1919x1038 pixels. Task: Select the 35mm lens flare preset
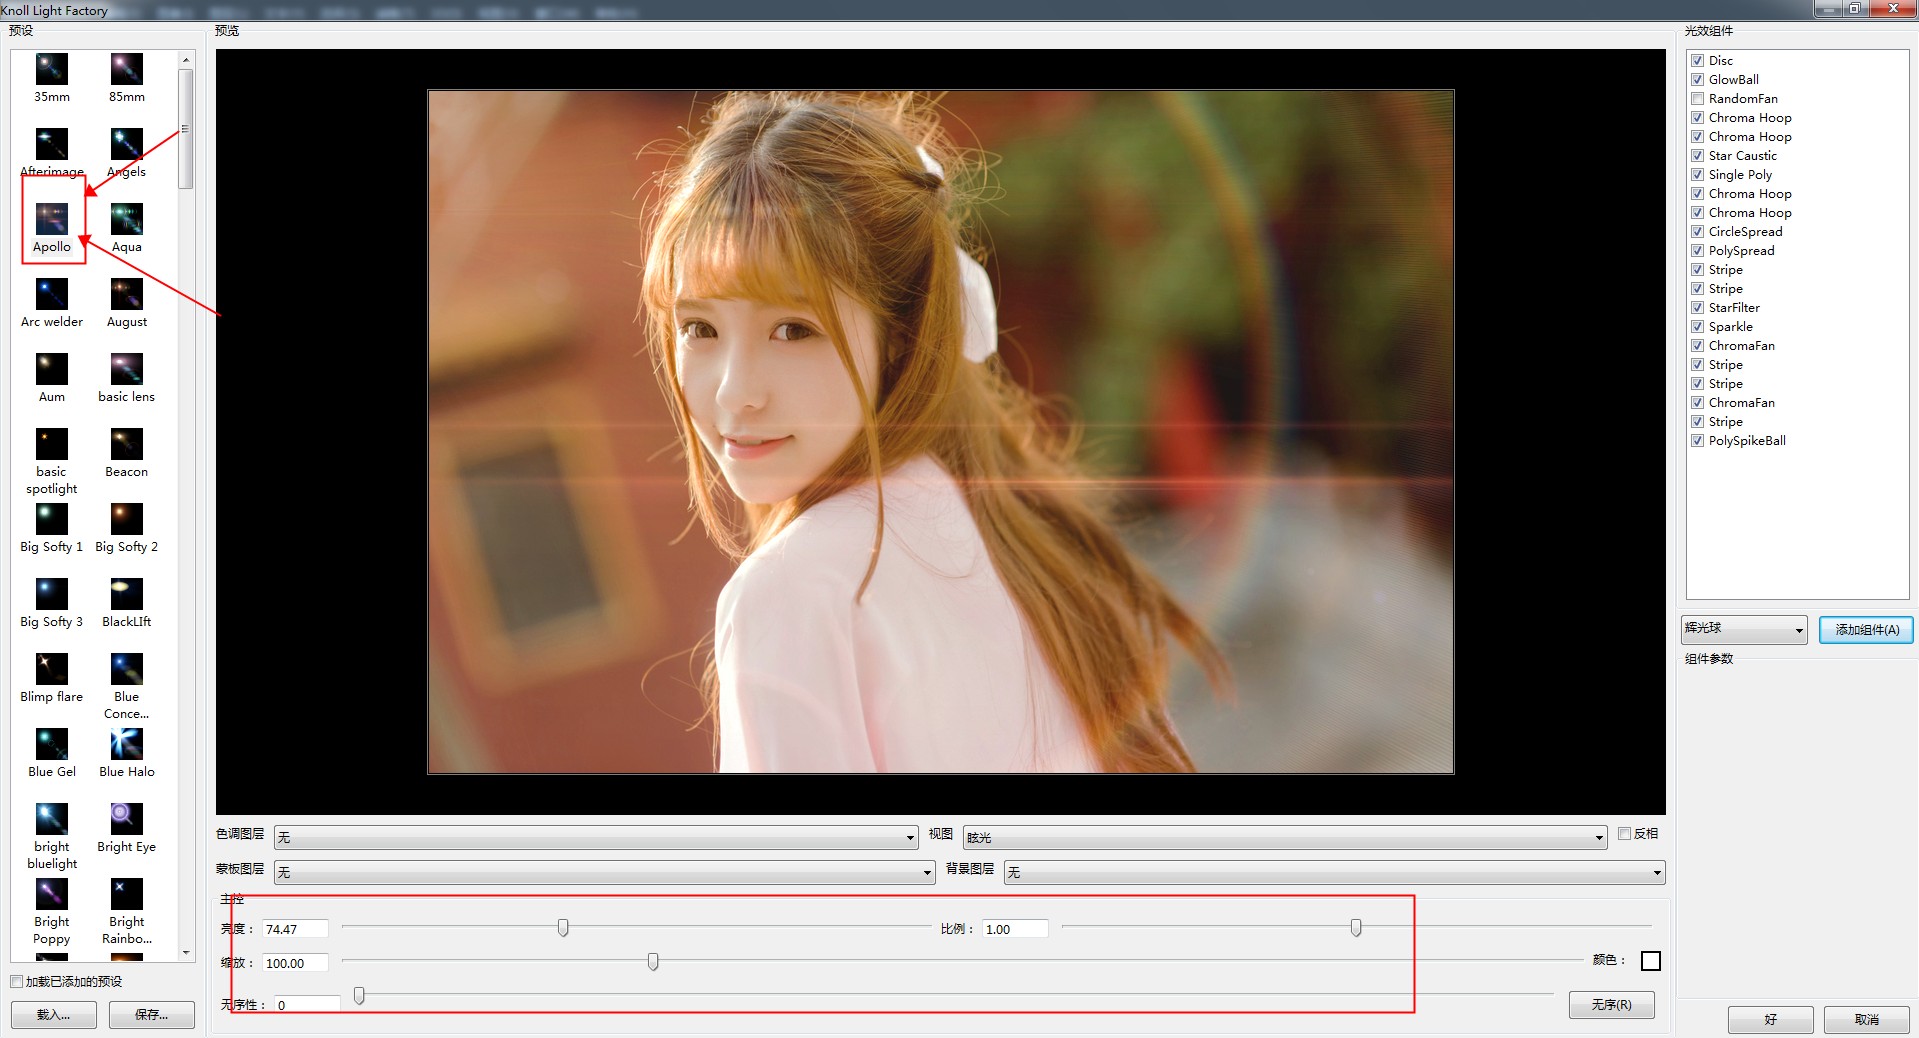click(x=52, y=69)
